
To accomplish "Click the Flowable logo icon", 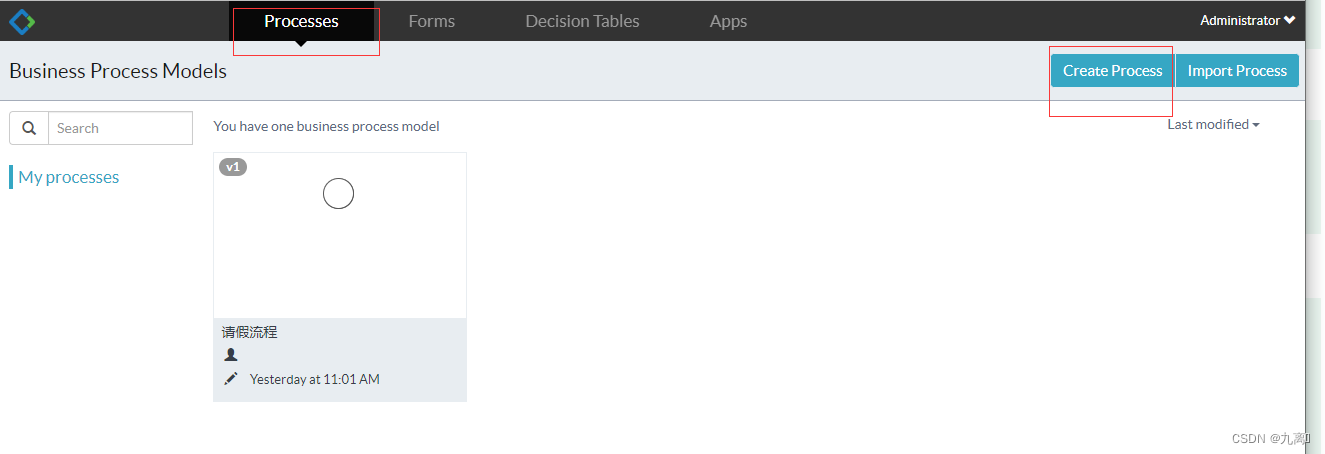I will click(22, 21).
